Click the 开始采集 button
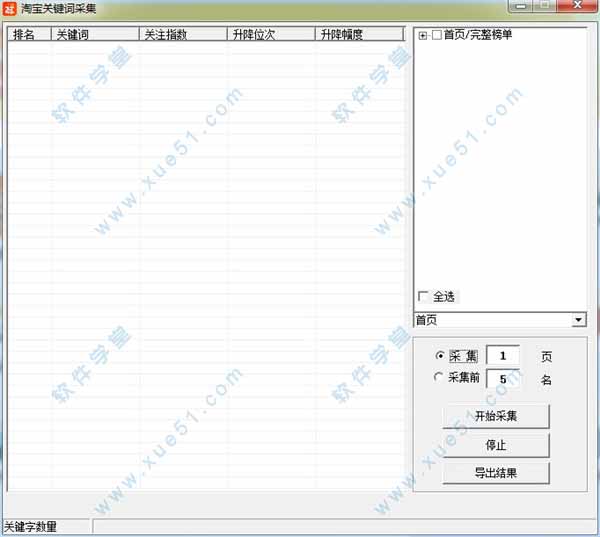Viewport: 600px width, 537px height. [496, 416]
